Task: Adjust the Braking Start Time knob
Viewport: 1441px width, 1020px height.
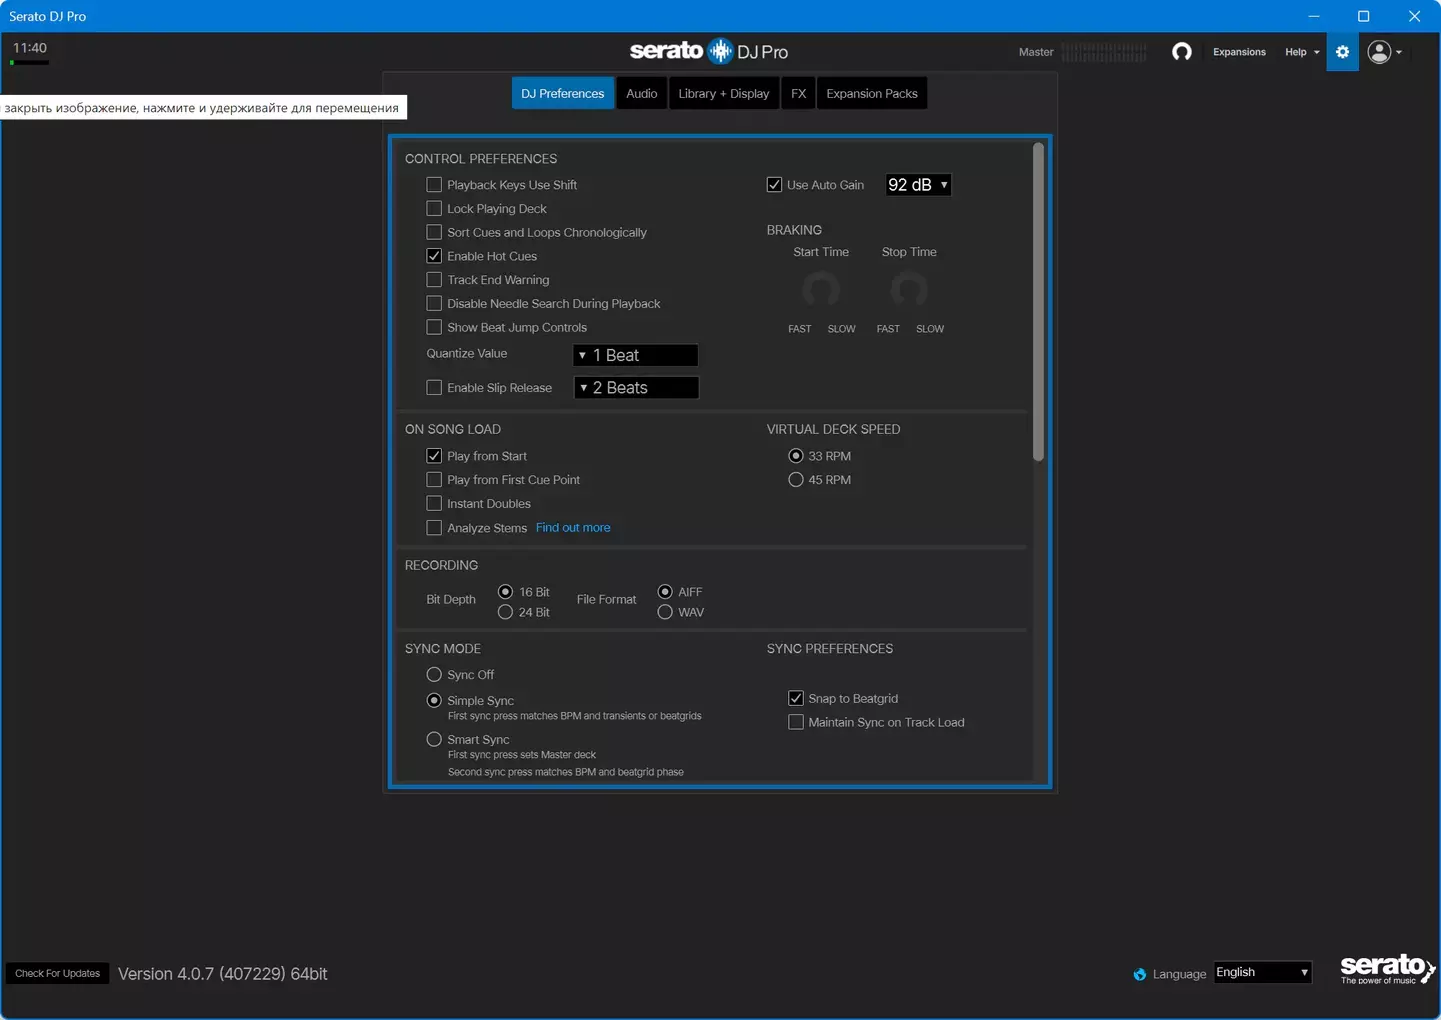Action: click(820, 290)
